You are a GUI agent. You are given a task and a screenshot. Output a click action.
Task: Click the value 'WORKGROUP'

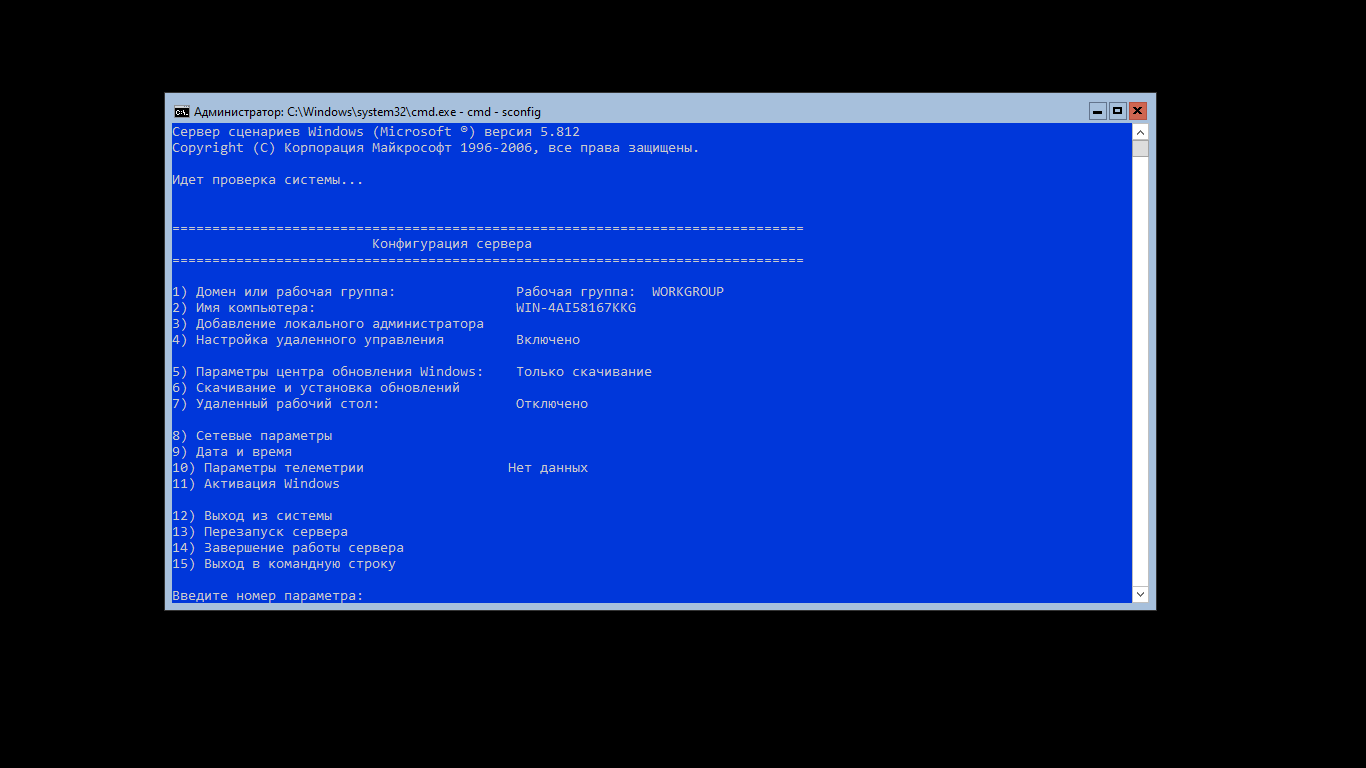[x=688, y=292]
